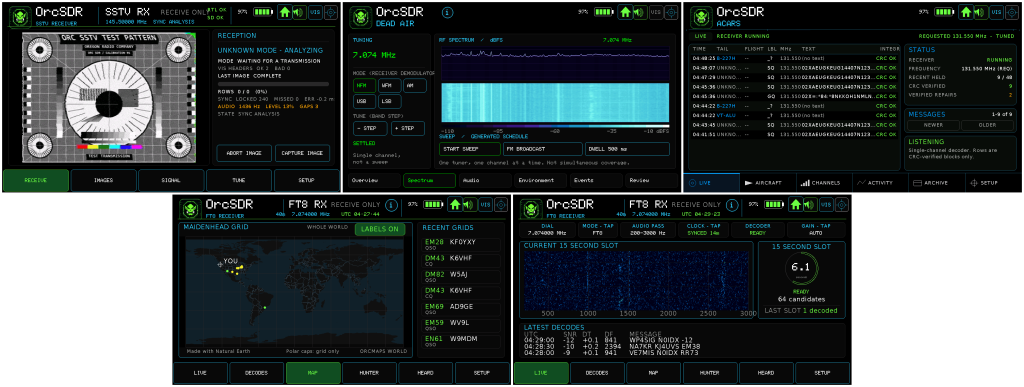Click minus STEP tune button
Viewport: 1024px width, 387px height.
click(x=370, y=129)
